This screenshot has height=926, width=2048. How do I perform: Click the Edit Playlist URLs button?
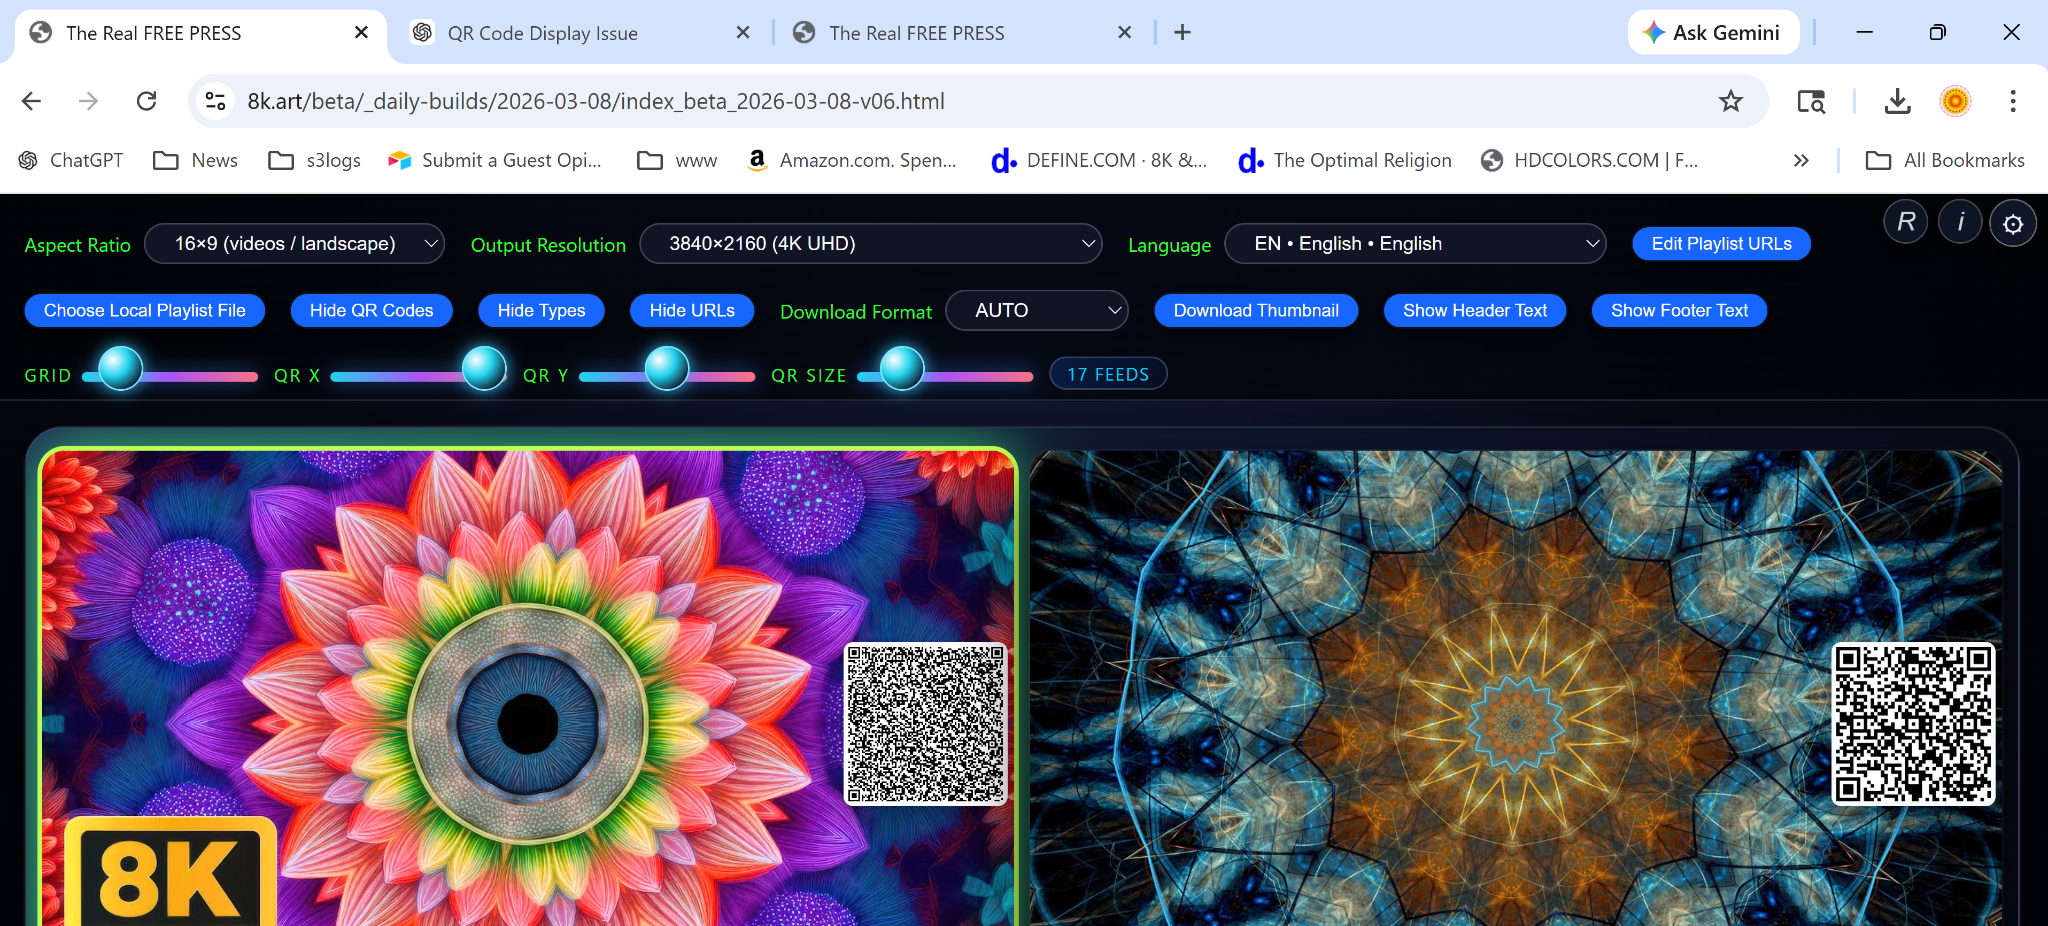click(x=1721, y=244)
